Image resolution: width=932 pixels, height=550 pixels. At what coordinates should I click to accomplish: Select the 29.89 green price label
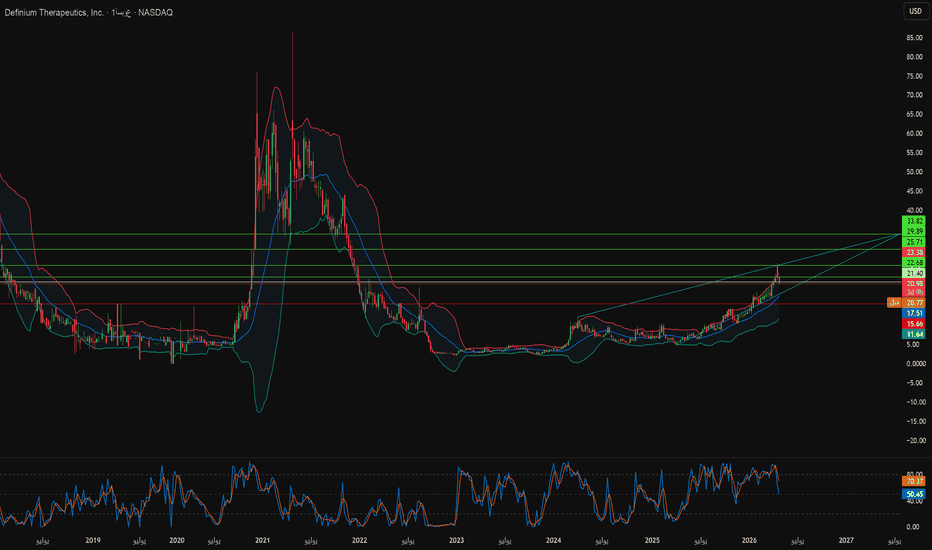914,231
